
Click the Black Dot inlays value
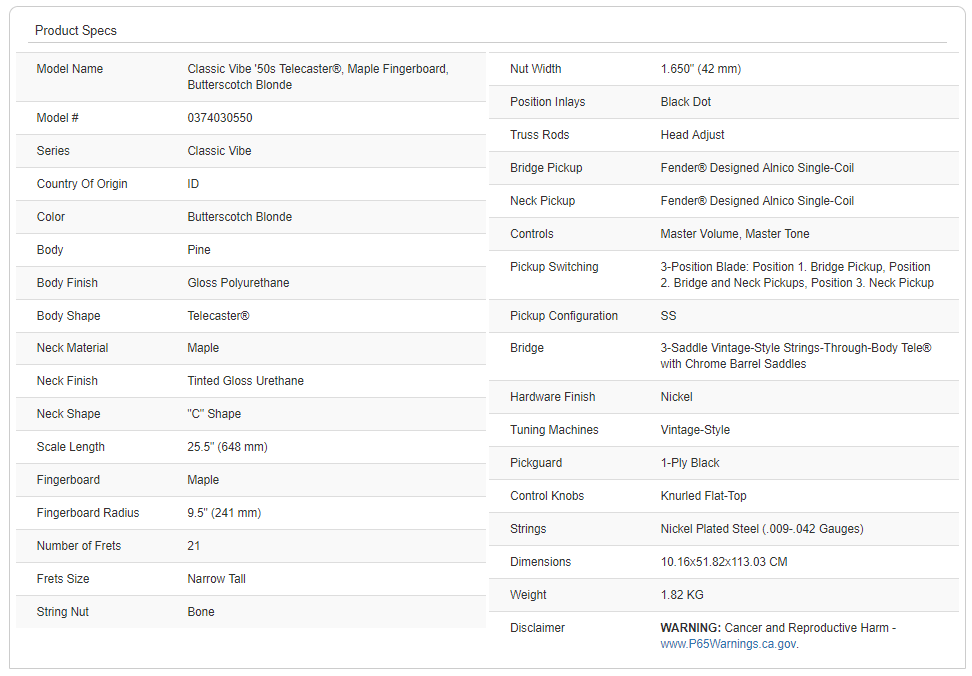pos(686,102)
